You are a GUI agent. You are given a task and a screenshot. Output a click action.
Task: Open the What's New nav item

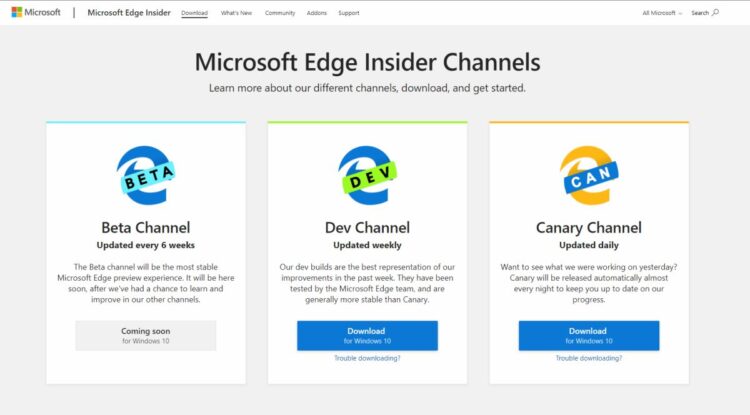tap(236, 13)
